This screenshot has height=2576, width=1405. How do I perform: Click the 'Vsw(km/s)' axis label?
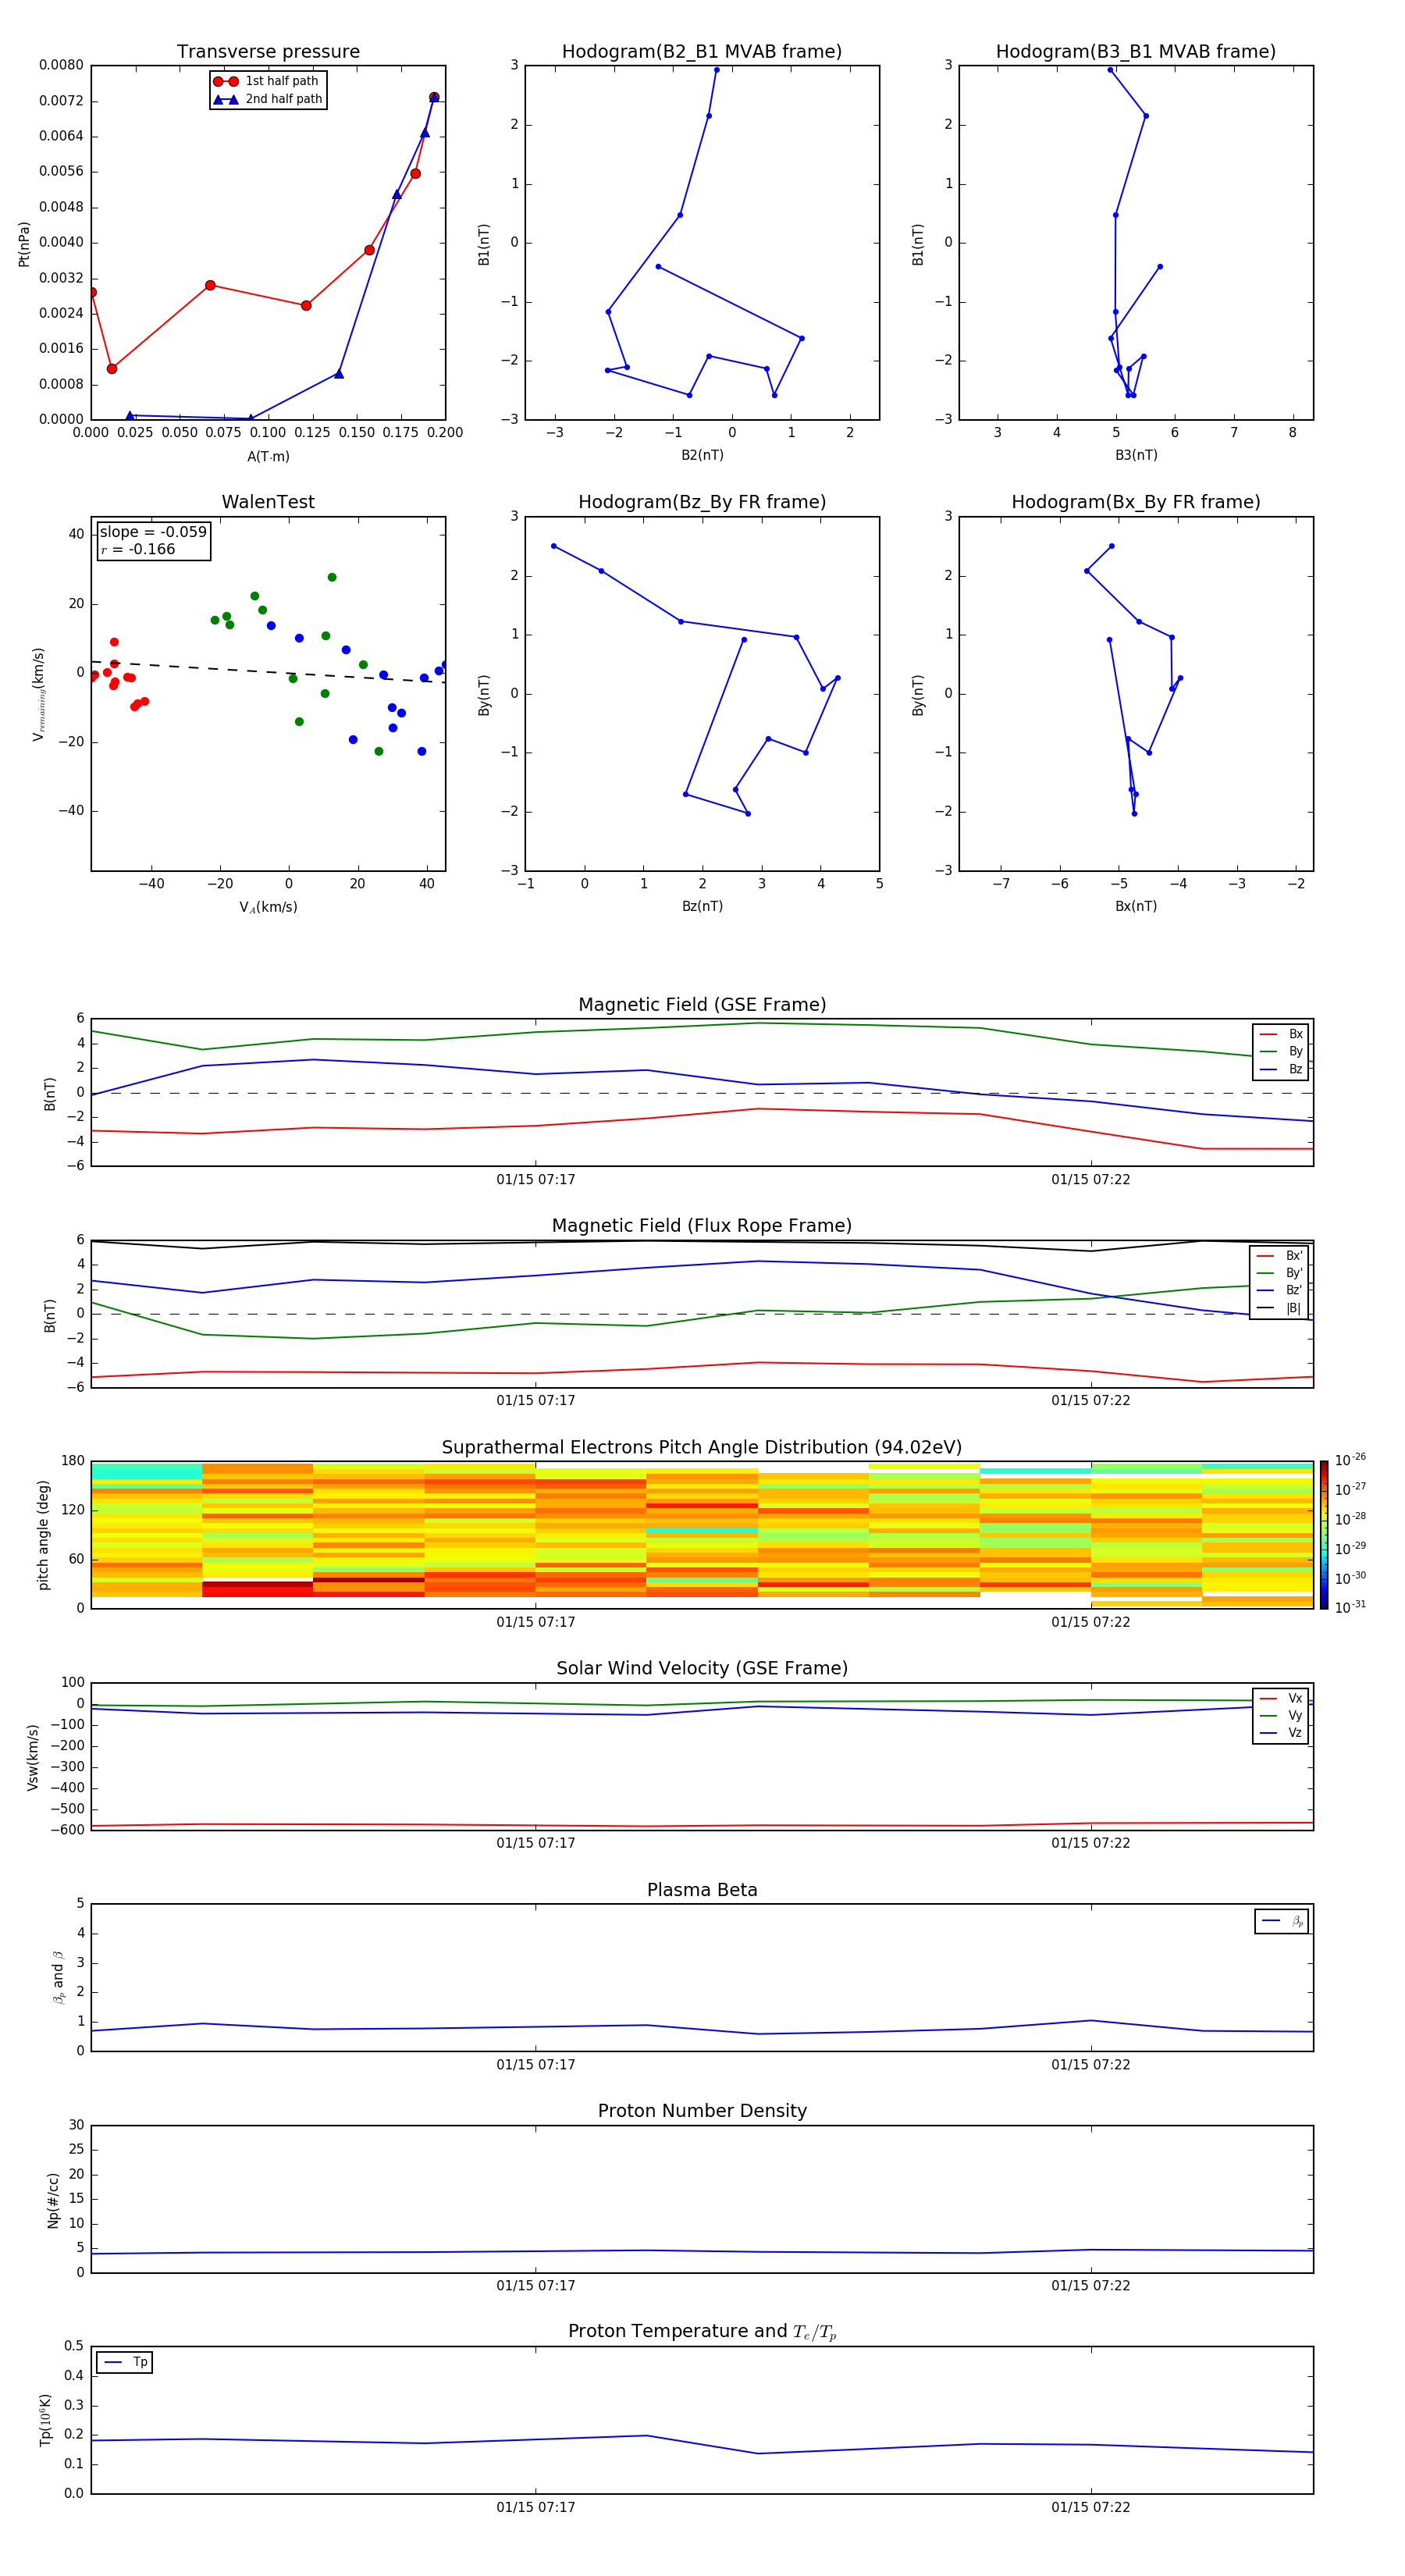[x=33, y=1756]
